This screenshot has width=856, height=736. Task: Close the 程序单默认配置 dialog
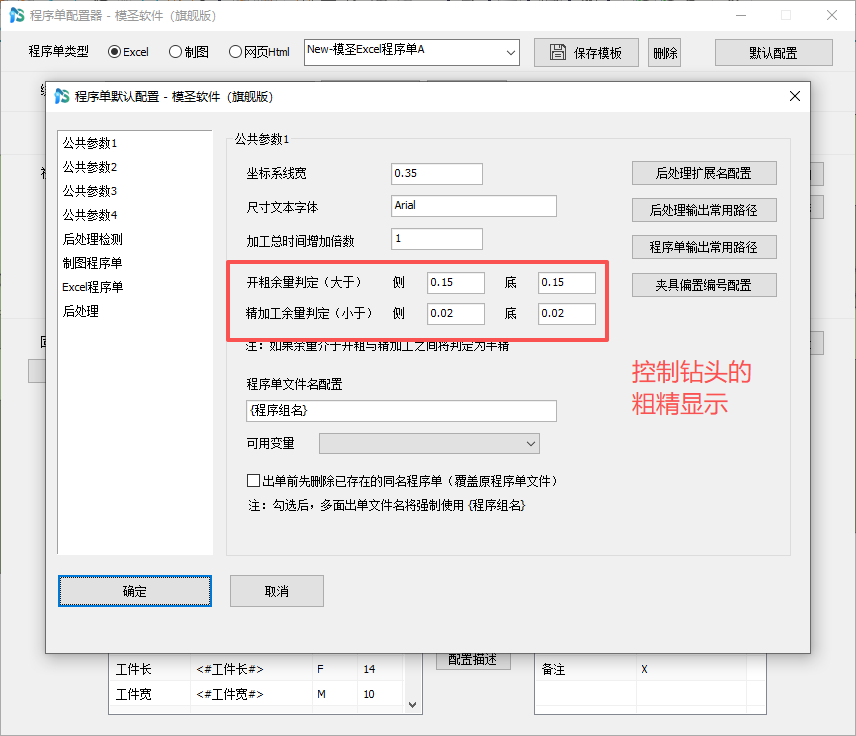tap(795, 96)
